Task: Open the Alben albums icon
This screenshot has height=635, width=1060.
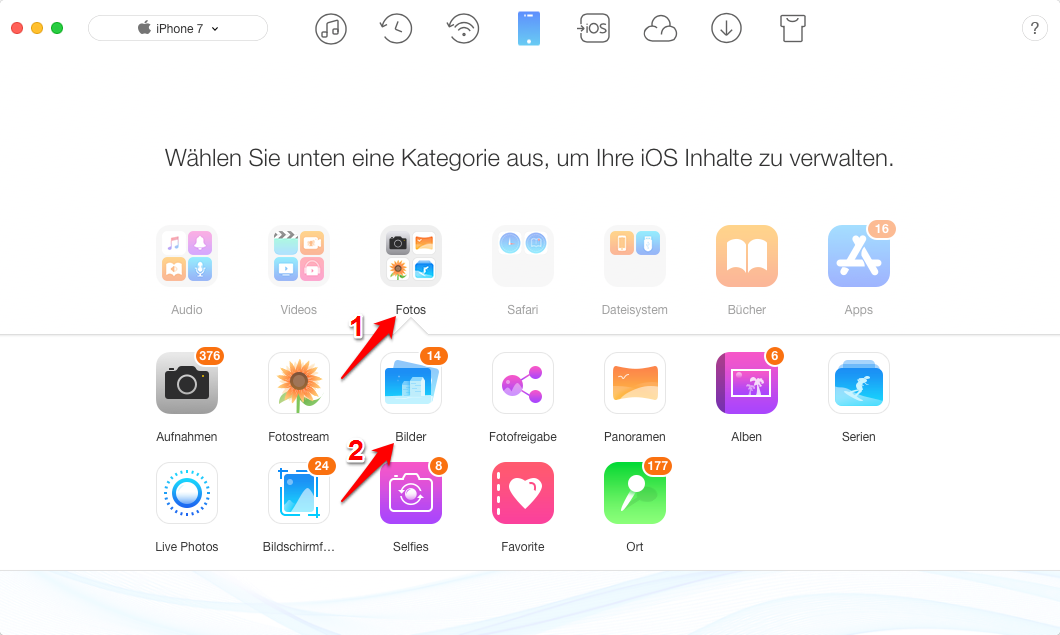Action: (747, 383)
